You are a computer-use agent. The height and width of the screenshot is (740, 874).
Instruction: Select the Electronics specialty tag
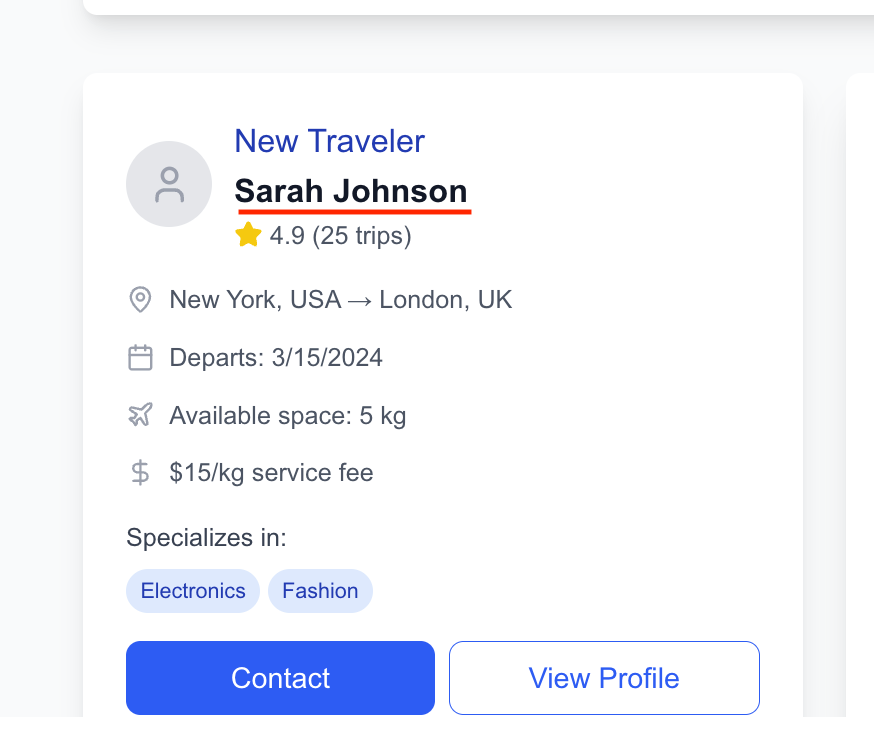click(193, 591)
